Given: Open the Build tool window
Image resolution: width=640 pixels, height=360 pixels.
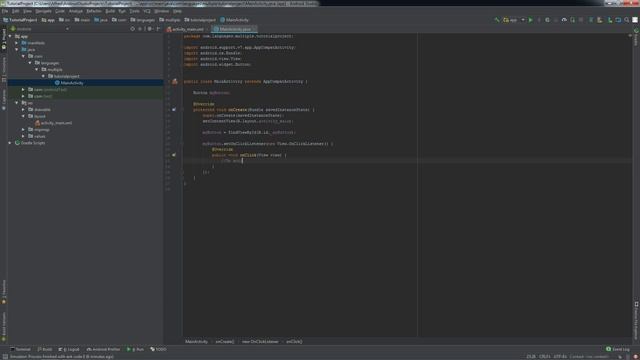Looking at the screenshot, I should coord(44,349).
